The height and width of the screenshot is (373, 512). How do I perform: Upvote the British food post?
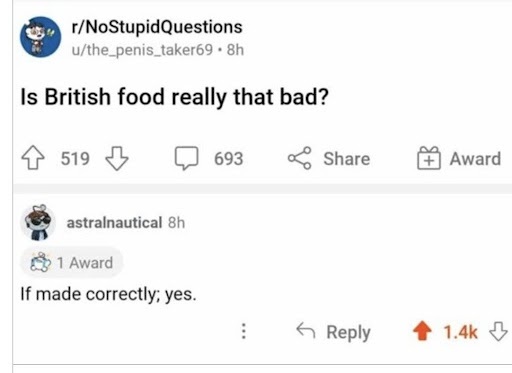point(33,158)
